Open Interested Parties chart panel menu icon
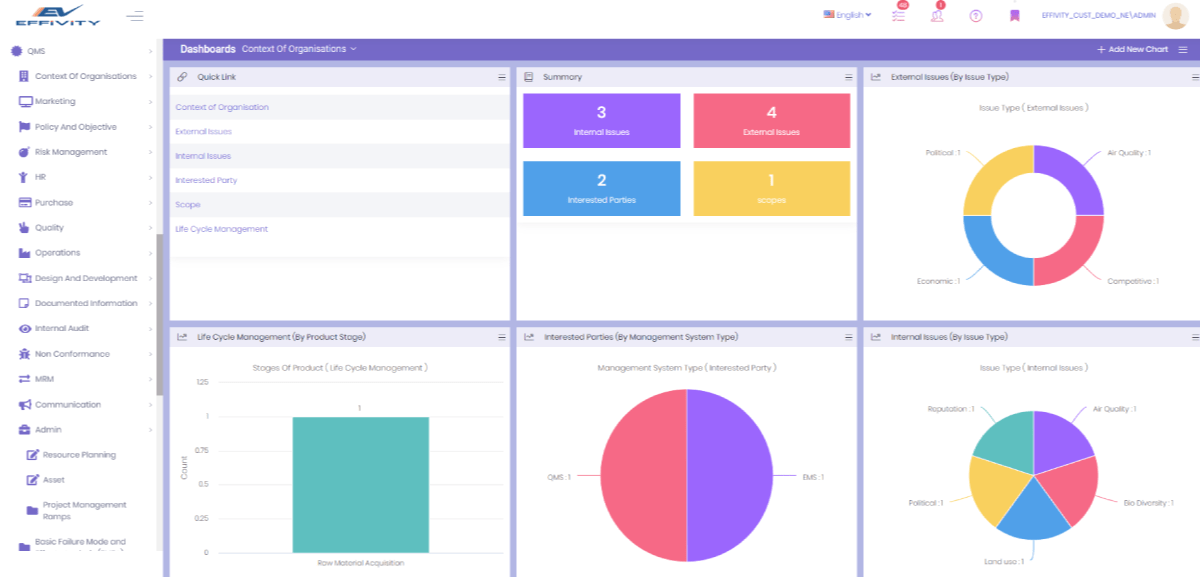 coord(849,338)
